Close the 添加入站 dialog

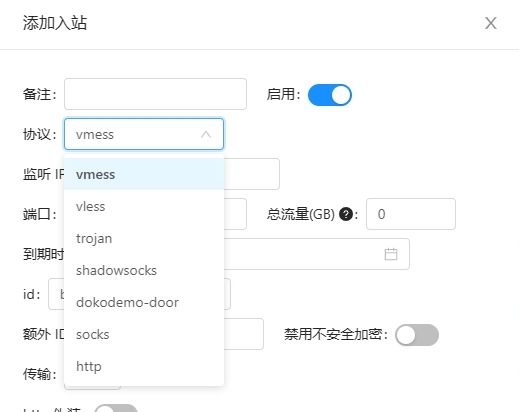(x=491, y=23)
